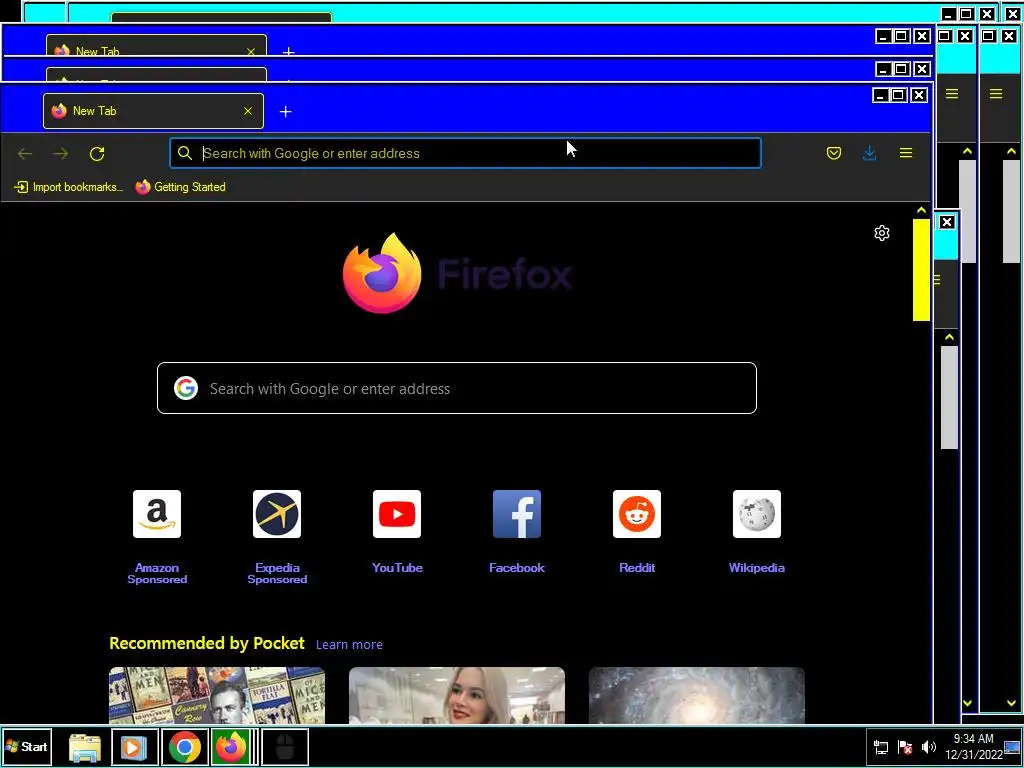The height and width of the screenshot is (768, 1024).
Task: Open new tab personalize gear settings
Action: pyautogui.click(x=882, y=233)
